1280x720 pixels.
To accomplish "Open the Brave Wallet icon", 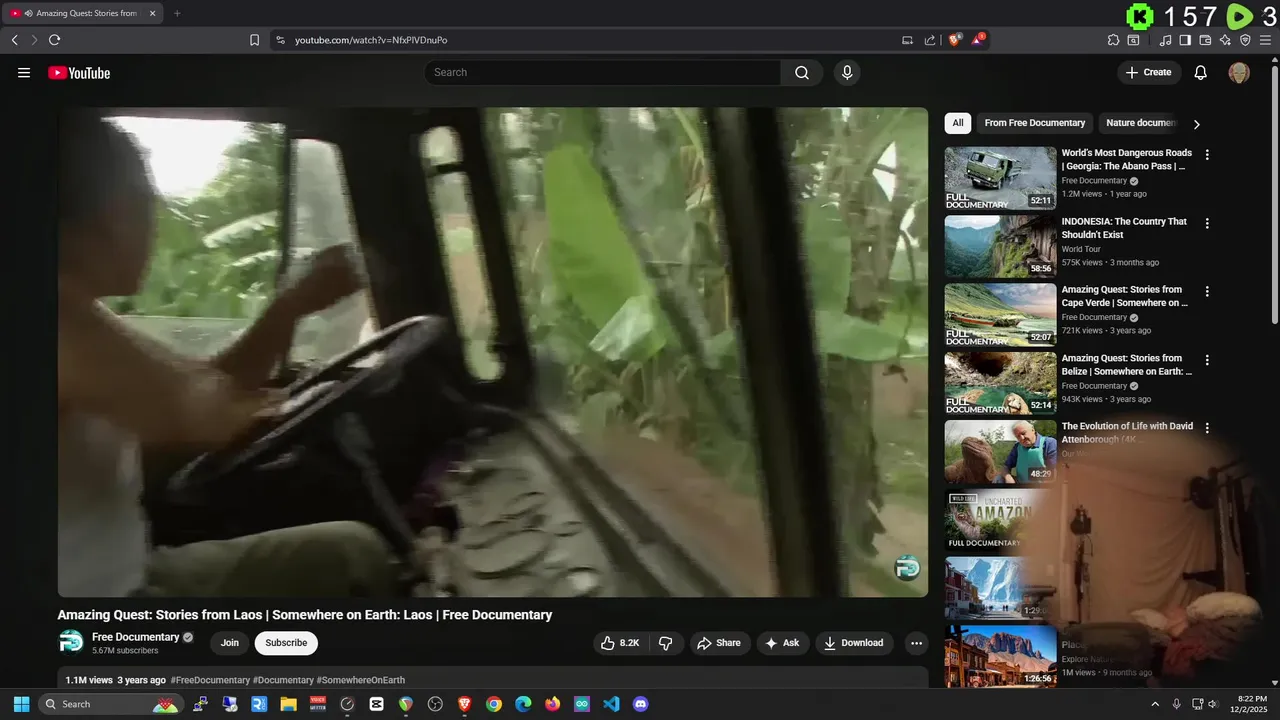I will pos(1205,40).
